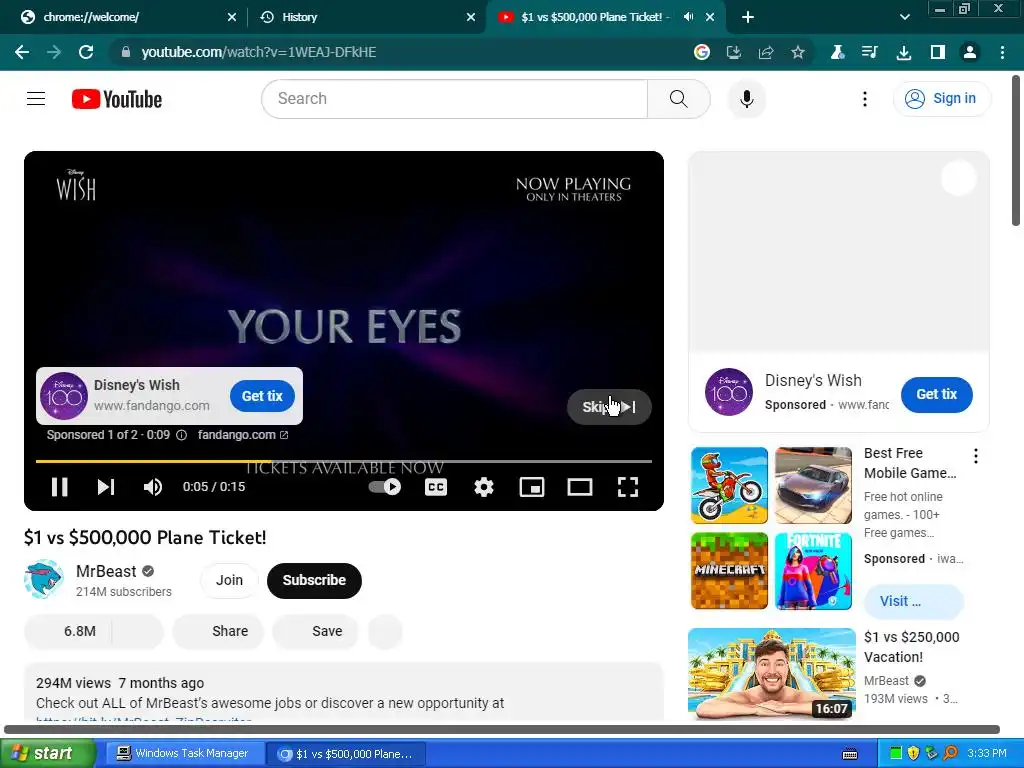Go back in browser
The image size is (1024, 768).
[22, 52]
